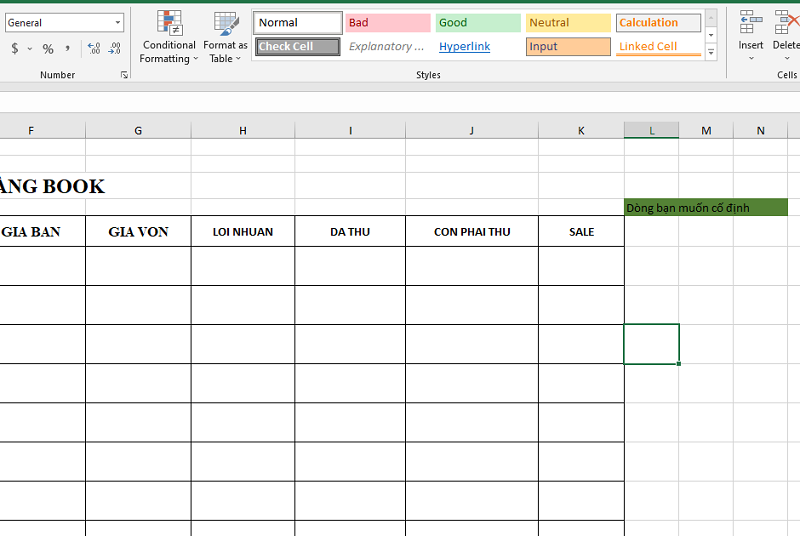The height and width of the screenshot is (536, 800).
Task: Apply the Explanatory text style
Action: pyautogui.click(x=388, y=46)
